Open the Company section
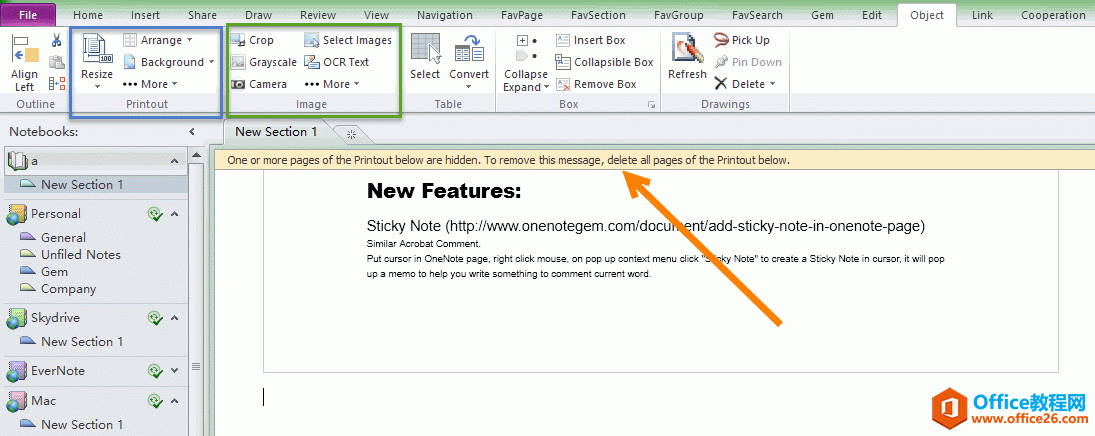 [68, 289]
